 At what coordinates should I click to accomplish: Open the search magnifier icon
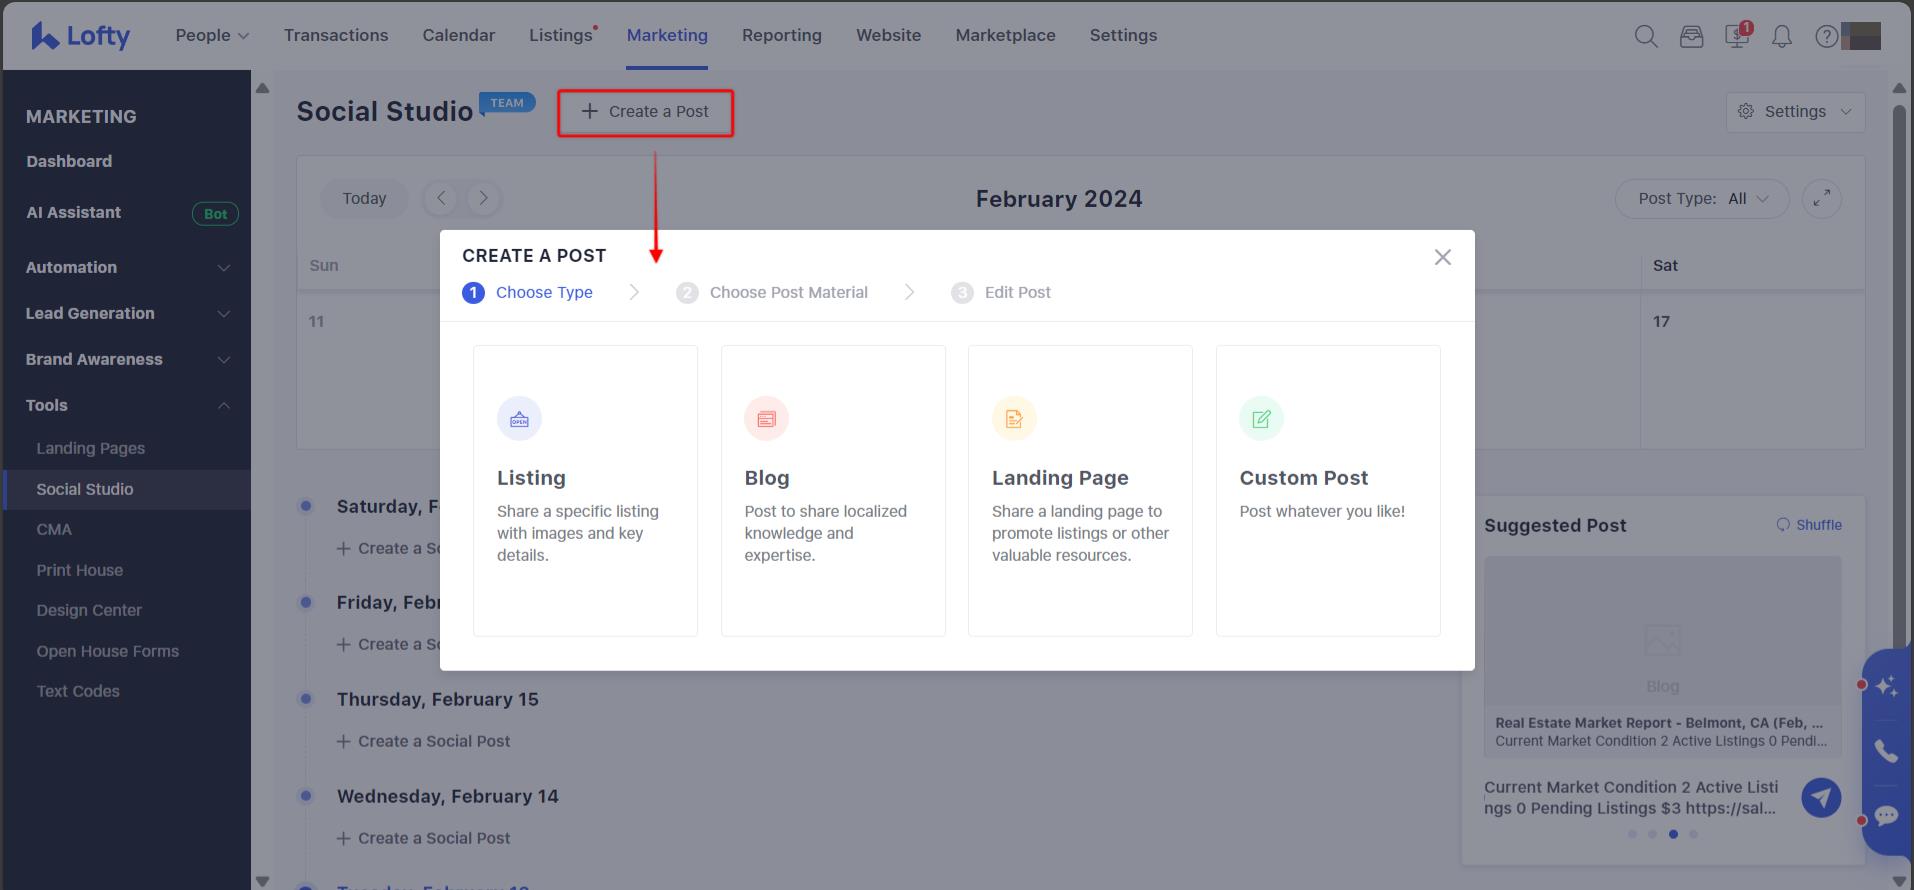[1646, 36]
